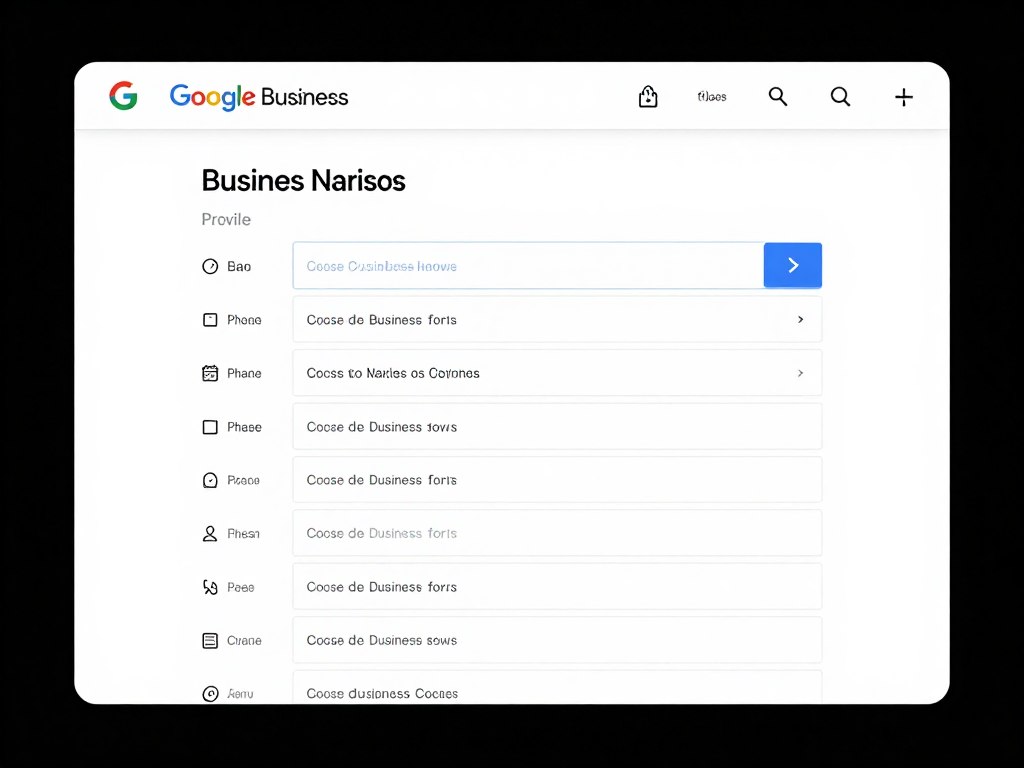The image size is (1024, 768).
Task: Click the "Coose de Business forrs" field
Action: 557,586
